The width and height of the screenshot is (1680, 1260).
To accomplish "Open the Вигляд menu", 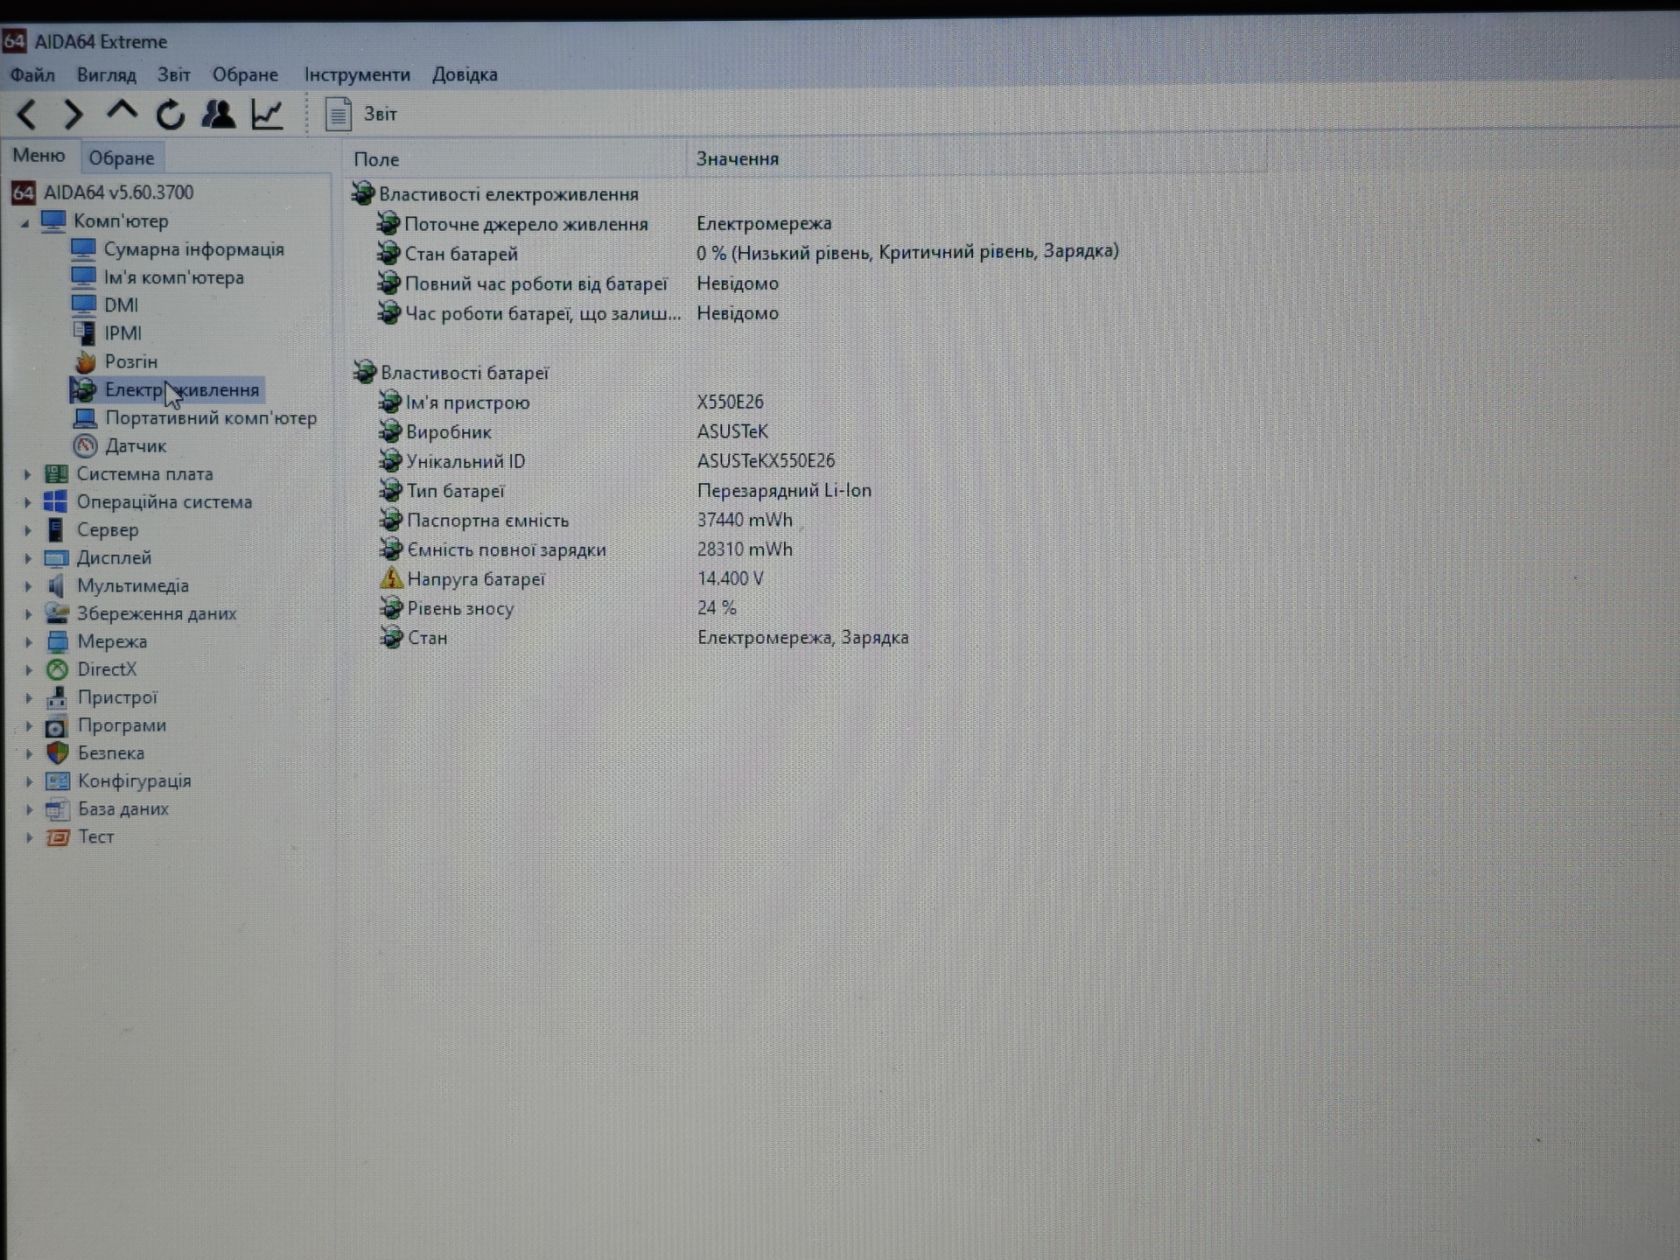I will pyautogui.click(x=106, y=75).
